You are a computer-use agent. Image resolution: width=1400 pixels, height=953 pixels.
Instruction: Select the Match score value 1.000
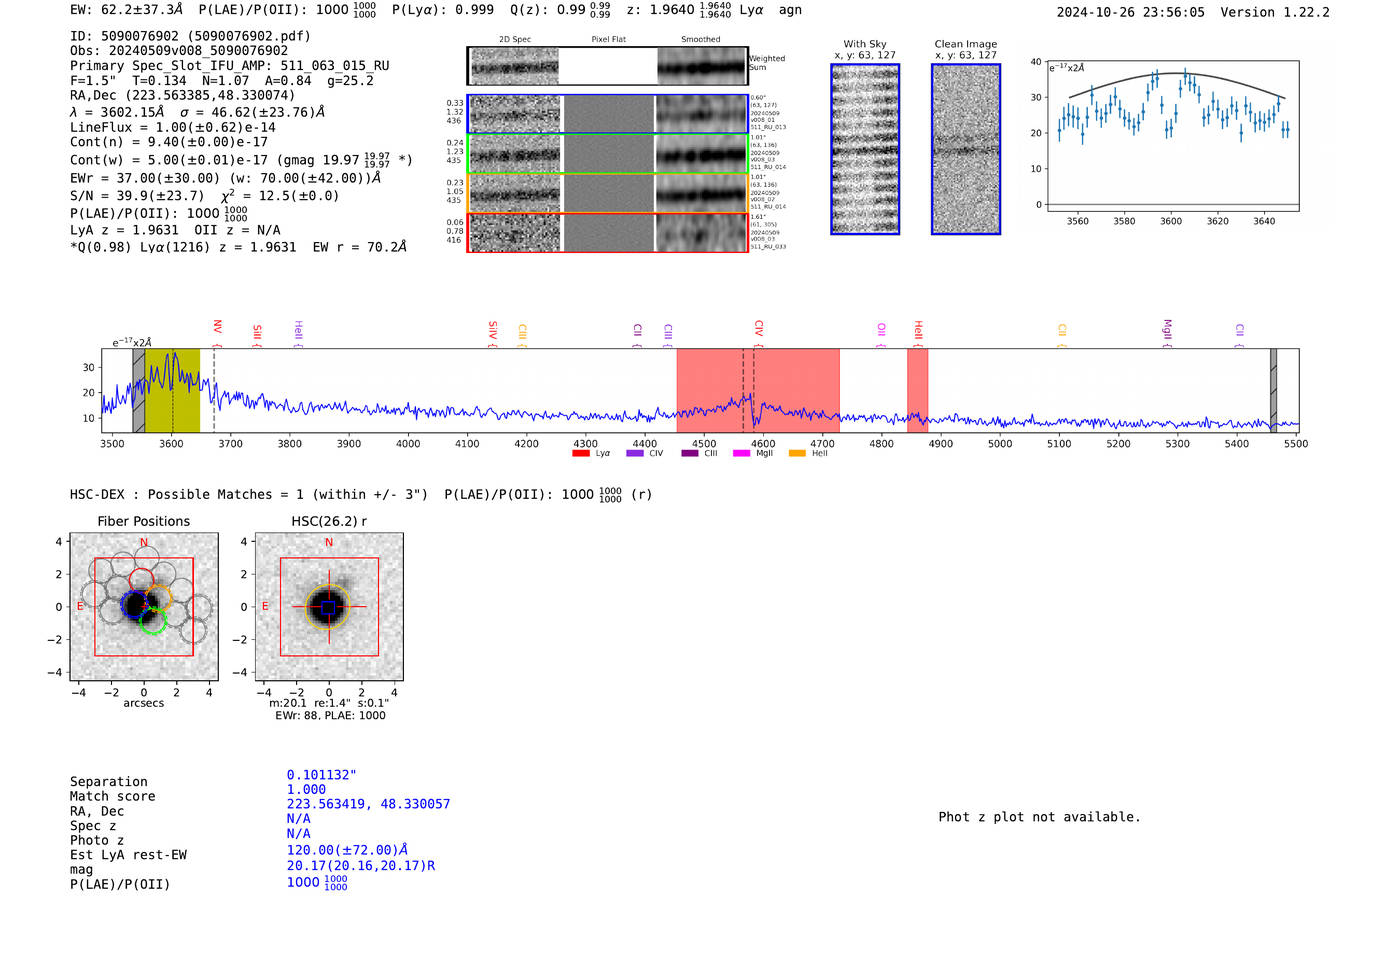306,790
